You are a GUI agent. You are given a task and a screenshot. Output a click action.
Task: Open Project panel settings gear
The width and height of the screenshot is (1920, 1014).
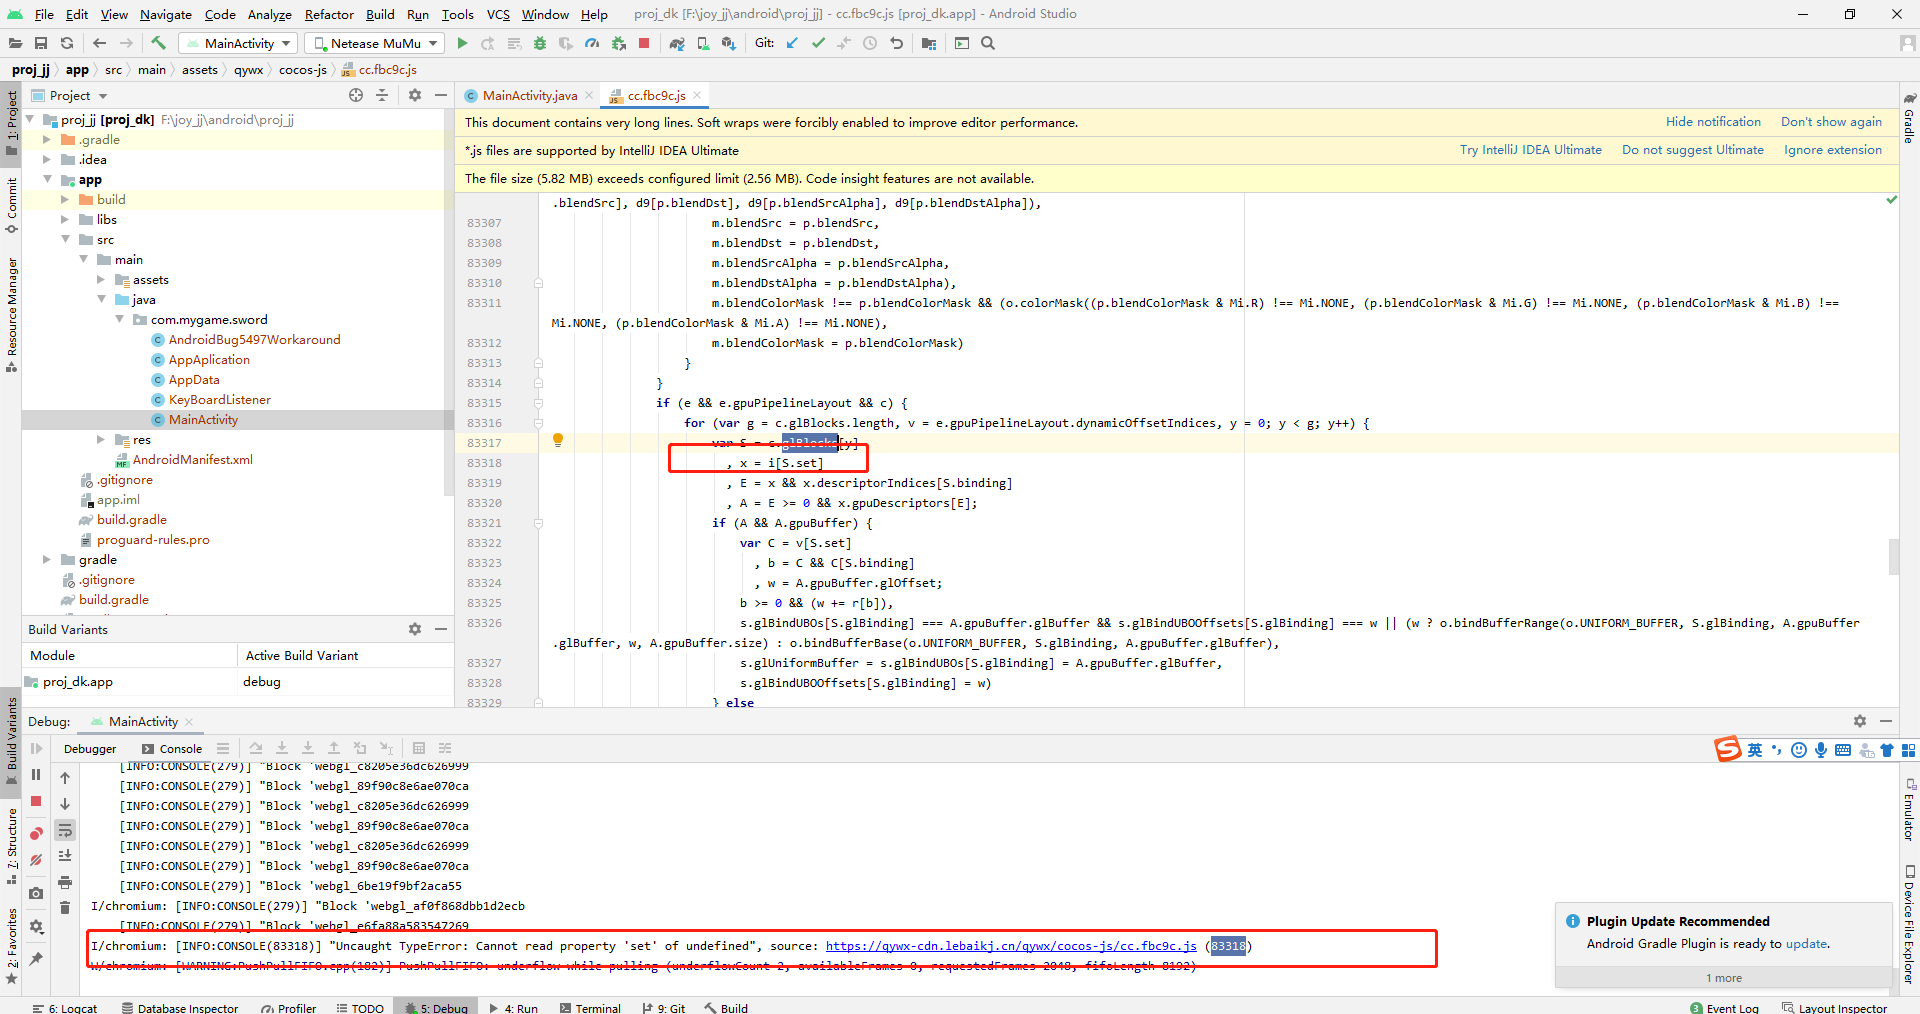[415, 95]
